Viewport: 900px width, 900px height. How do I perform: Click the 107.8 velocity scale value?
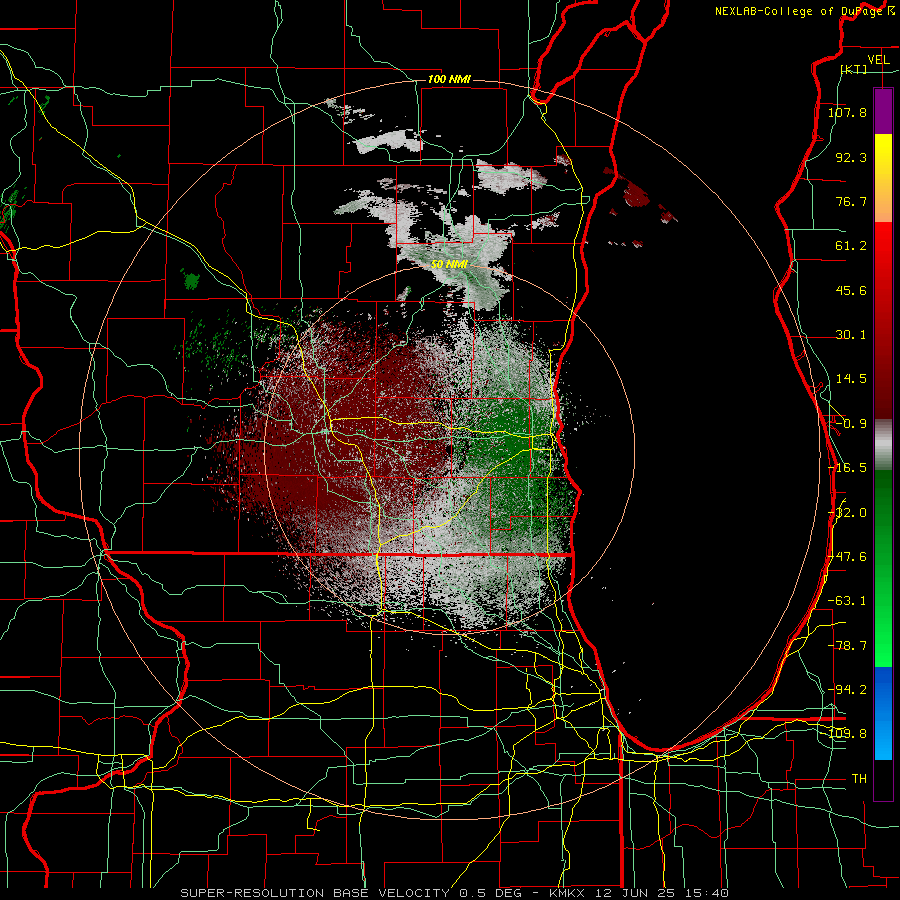(847, 112)
